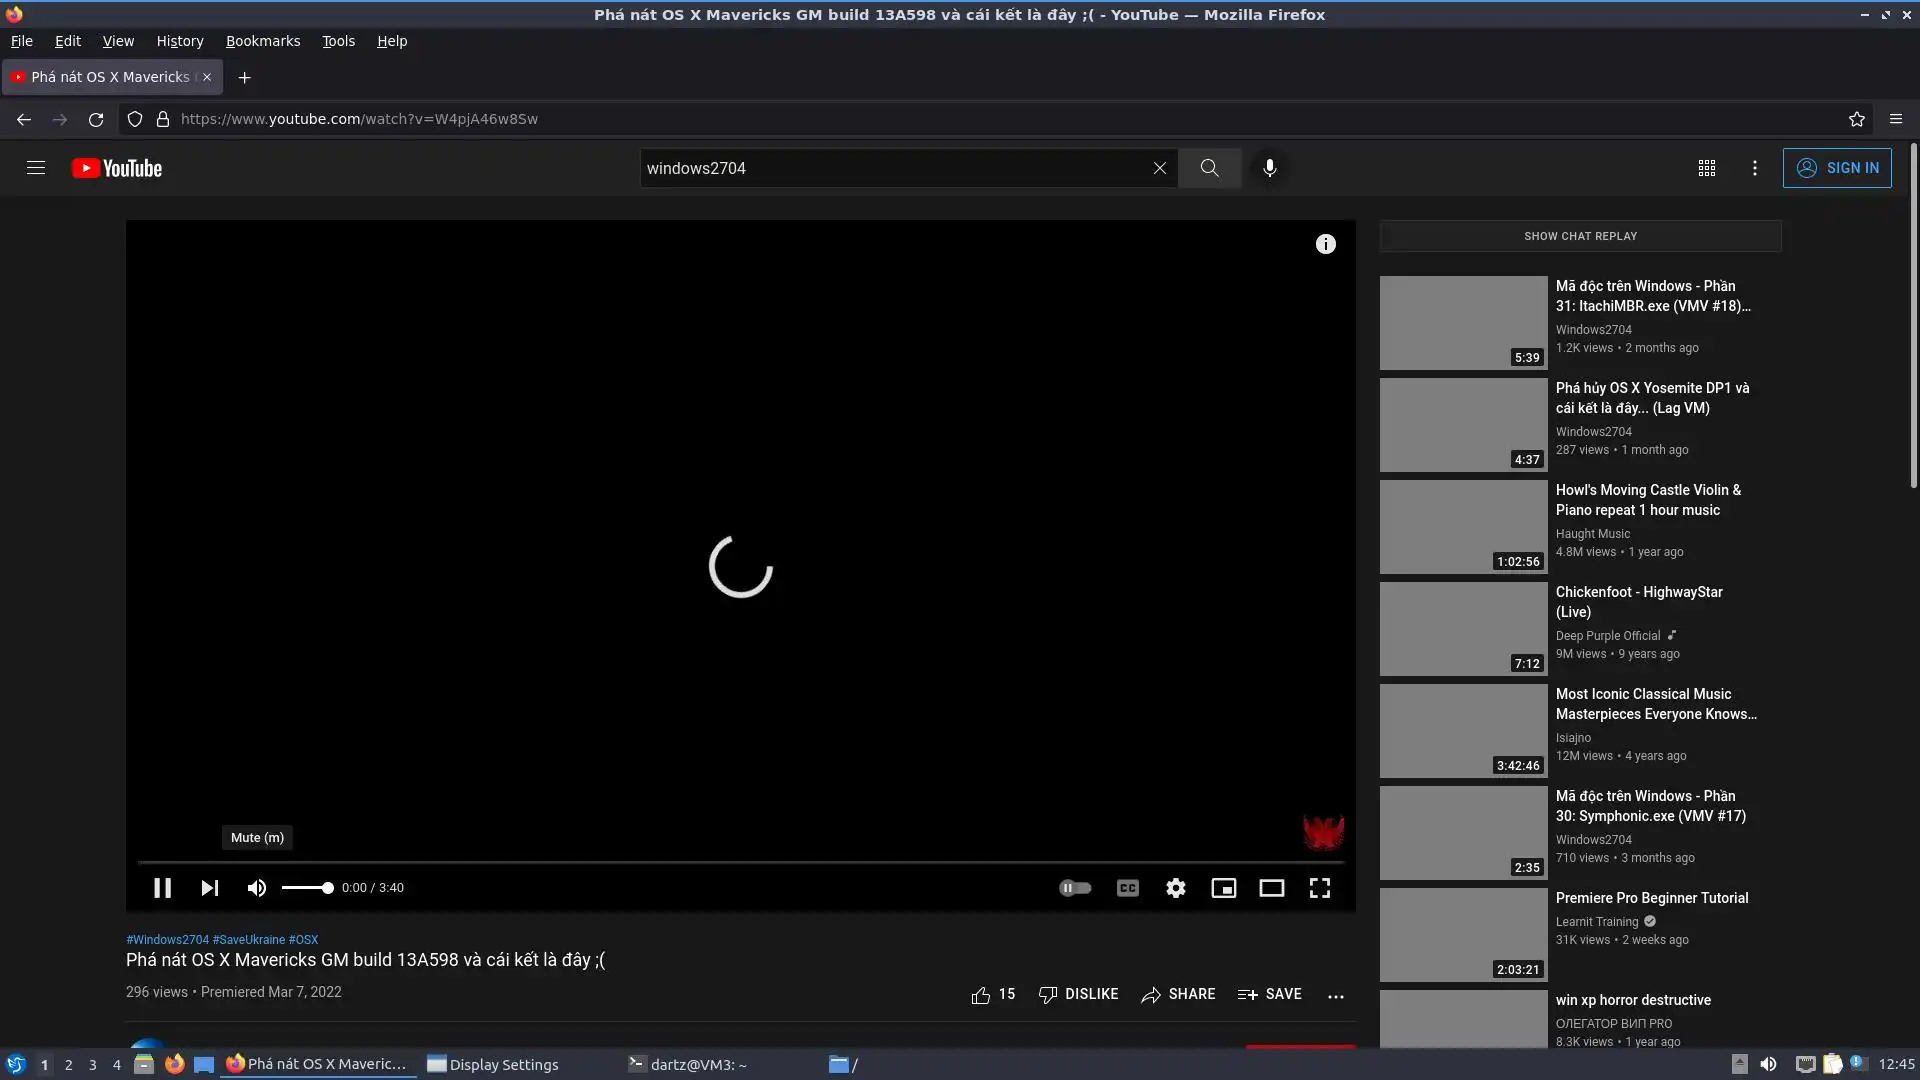Toggle the autoplay switch
The image size is (1920, 1080).
(x=1075, y=888)
